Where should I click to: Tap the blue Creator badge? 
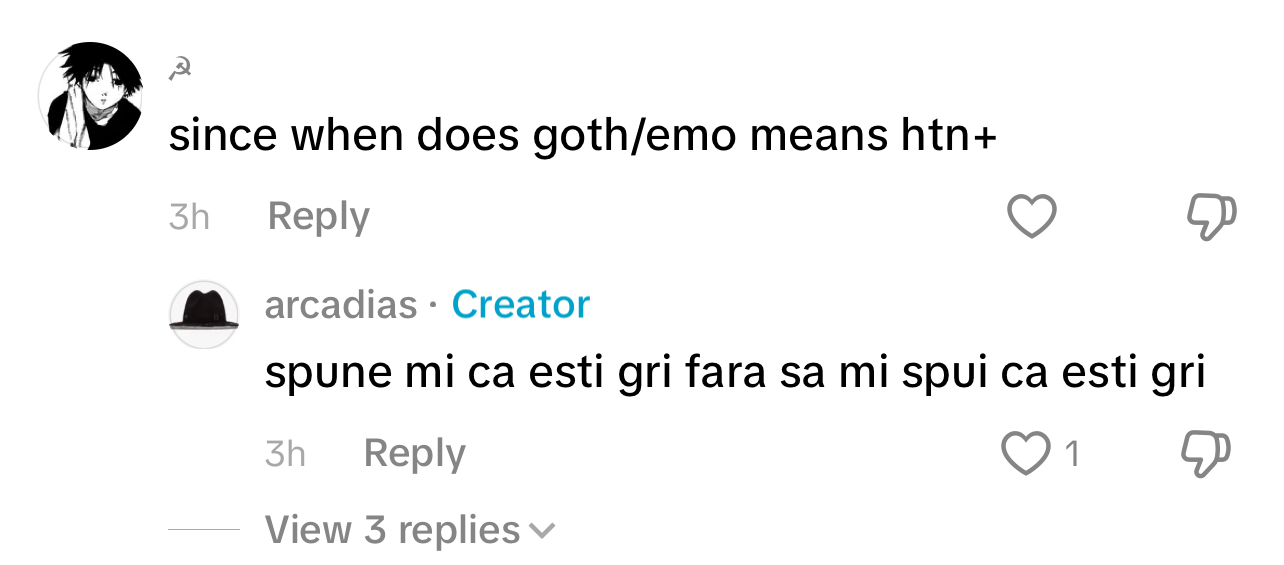[521, 305]
